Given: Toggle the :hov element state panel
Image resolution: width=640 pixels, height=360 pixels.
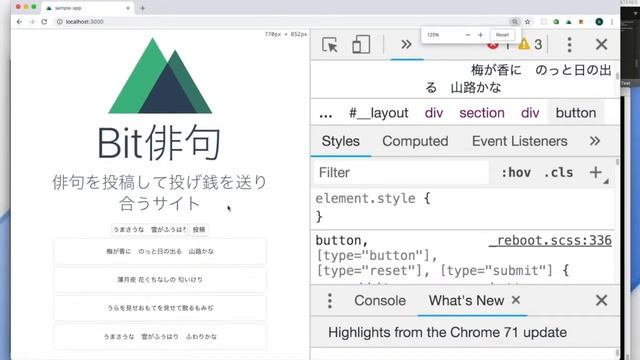Looking at the screenshot, I should [x=516, y=173].
